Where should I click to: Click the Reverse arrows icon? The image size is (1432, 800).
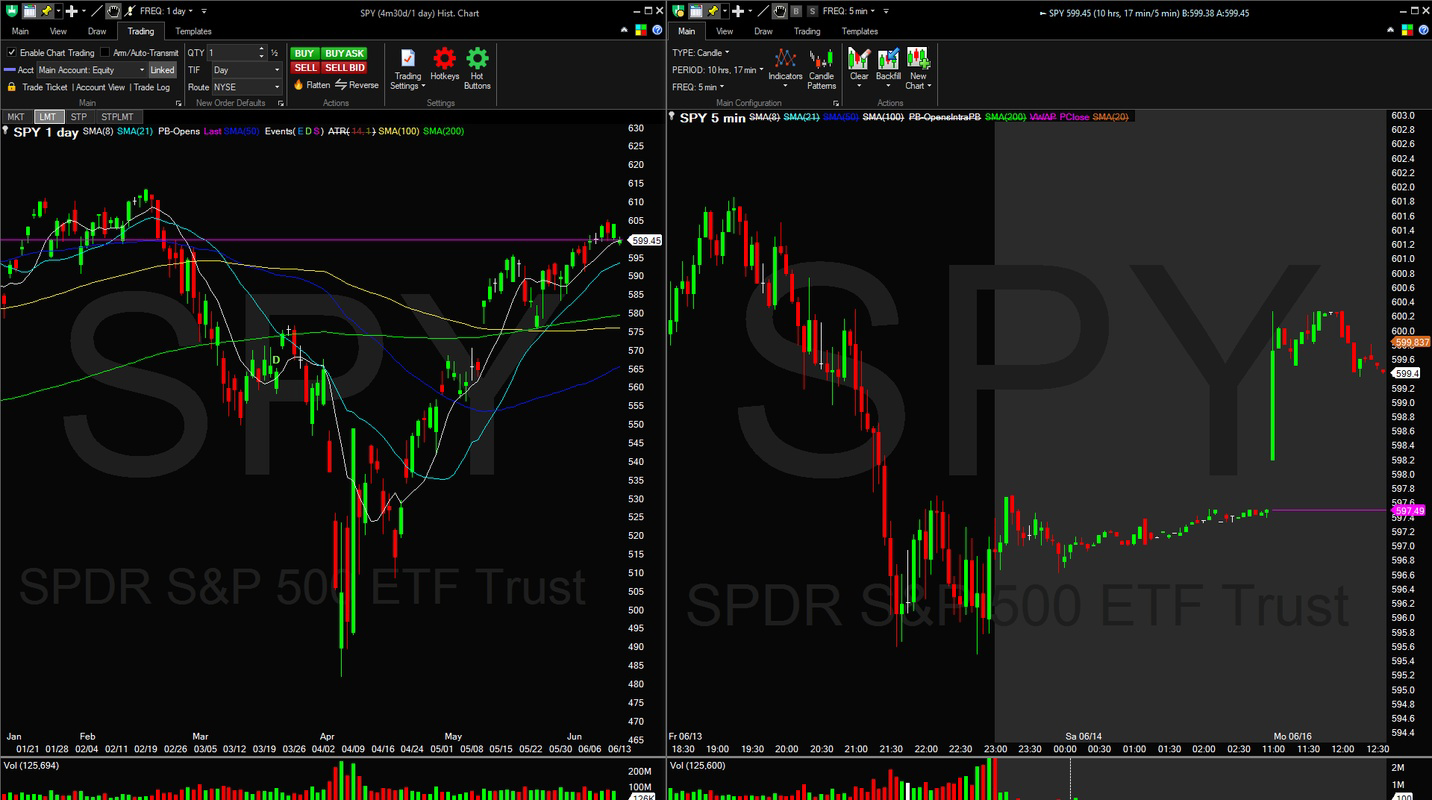(341, 85)
